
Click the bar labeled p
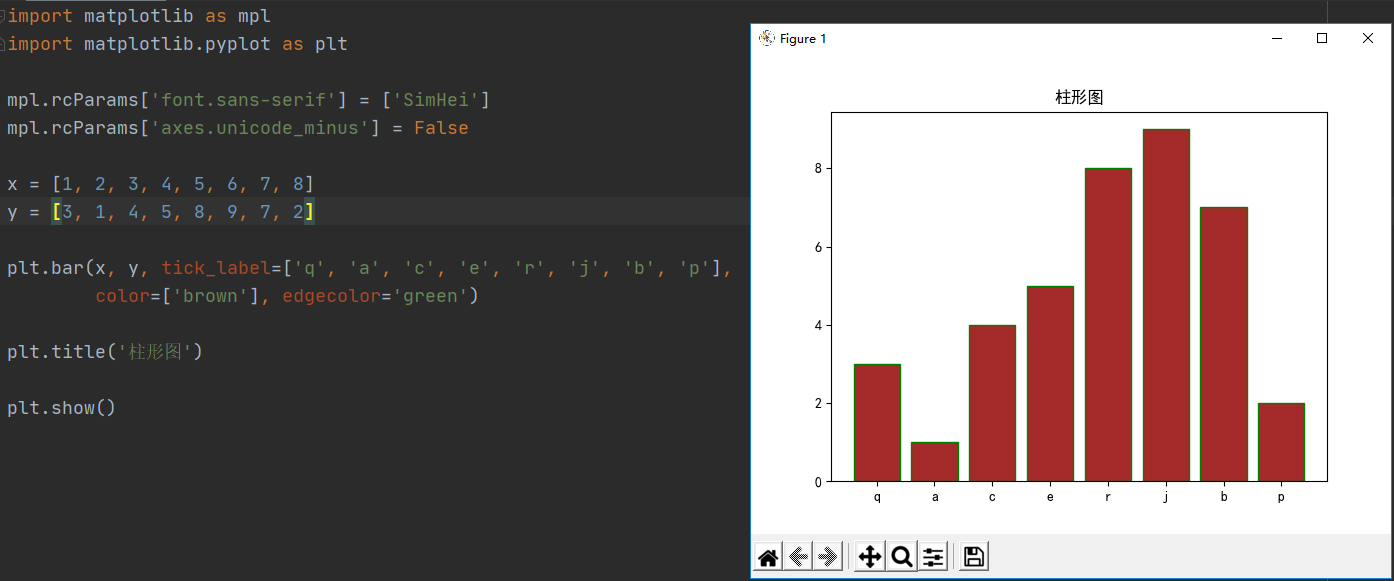[1281, 442]
